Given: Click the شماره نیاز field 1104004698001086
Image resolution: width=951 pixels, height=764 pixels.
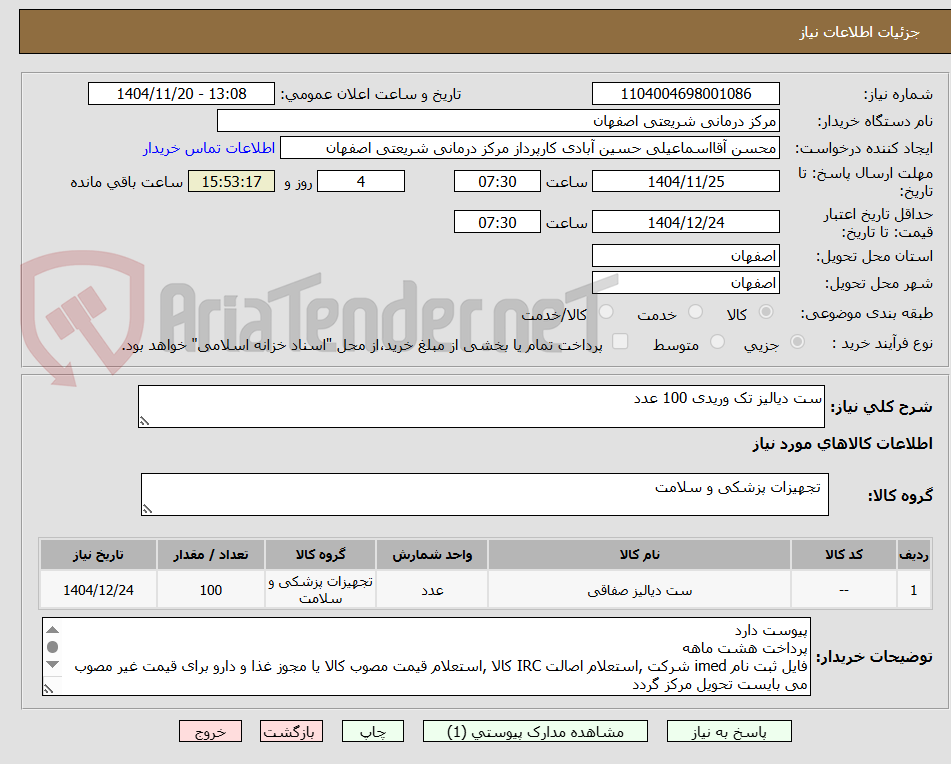Looking at the screenshot, I should (685, 94).
